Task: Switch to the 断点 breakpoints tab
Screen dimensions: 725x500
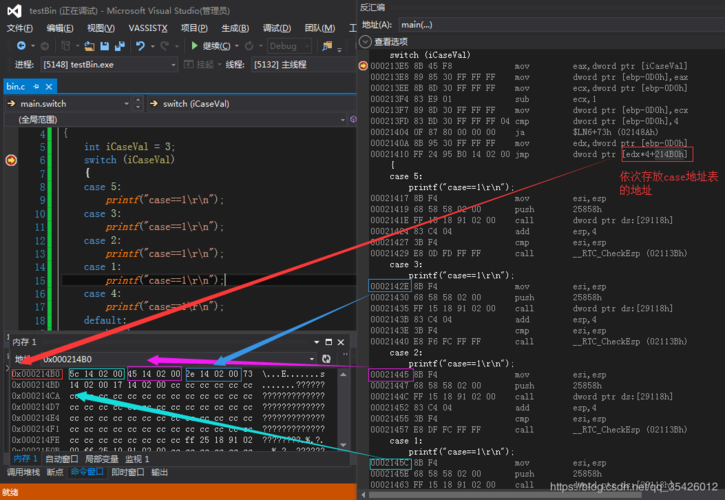Action: 55,472
